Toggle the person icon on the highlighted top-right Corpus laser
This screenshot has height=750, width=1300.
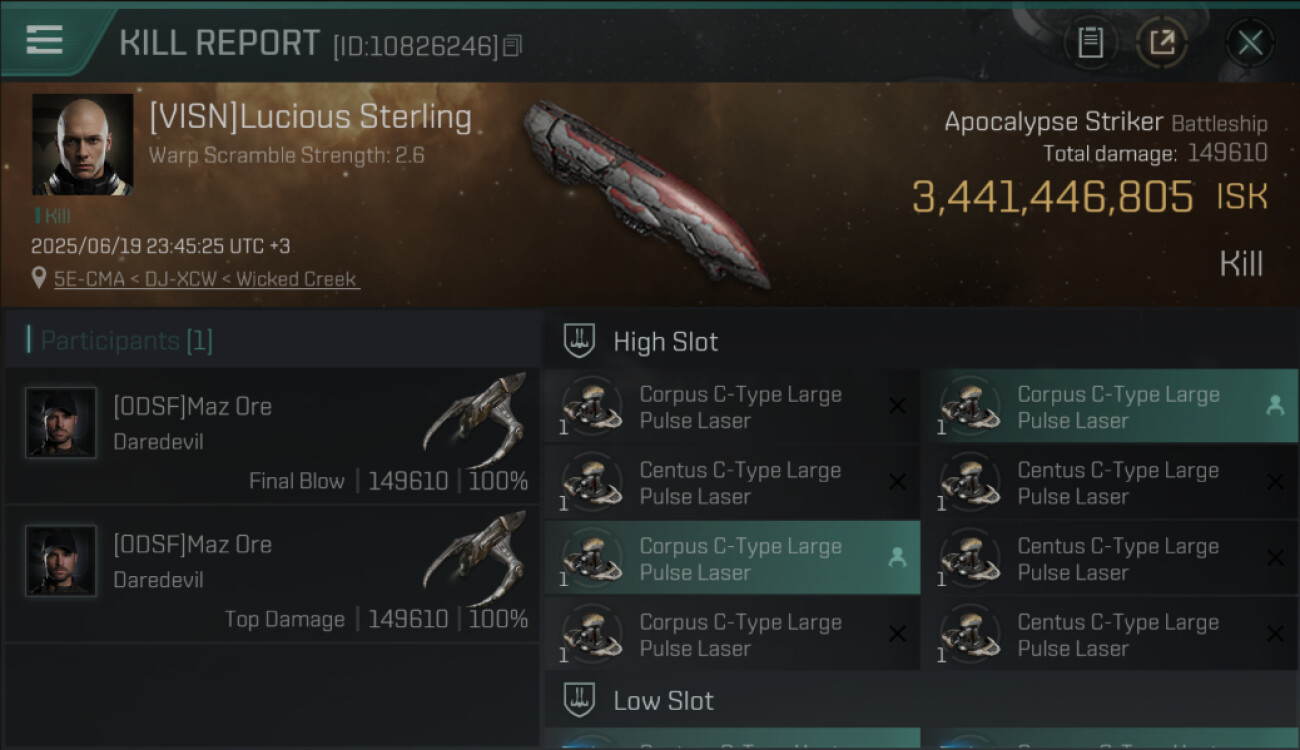pos(1275,406)
